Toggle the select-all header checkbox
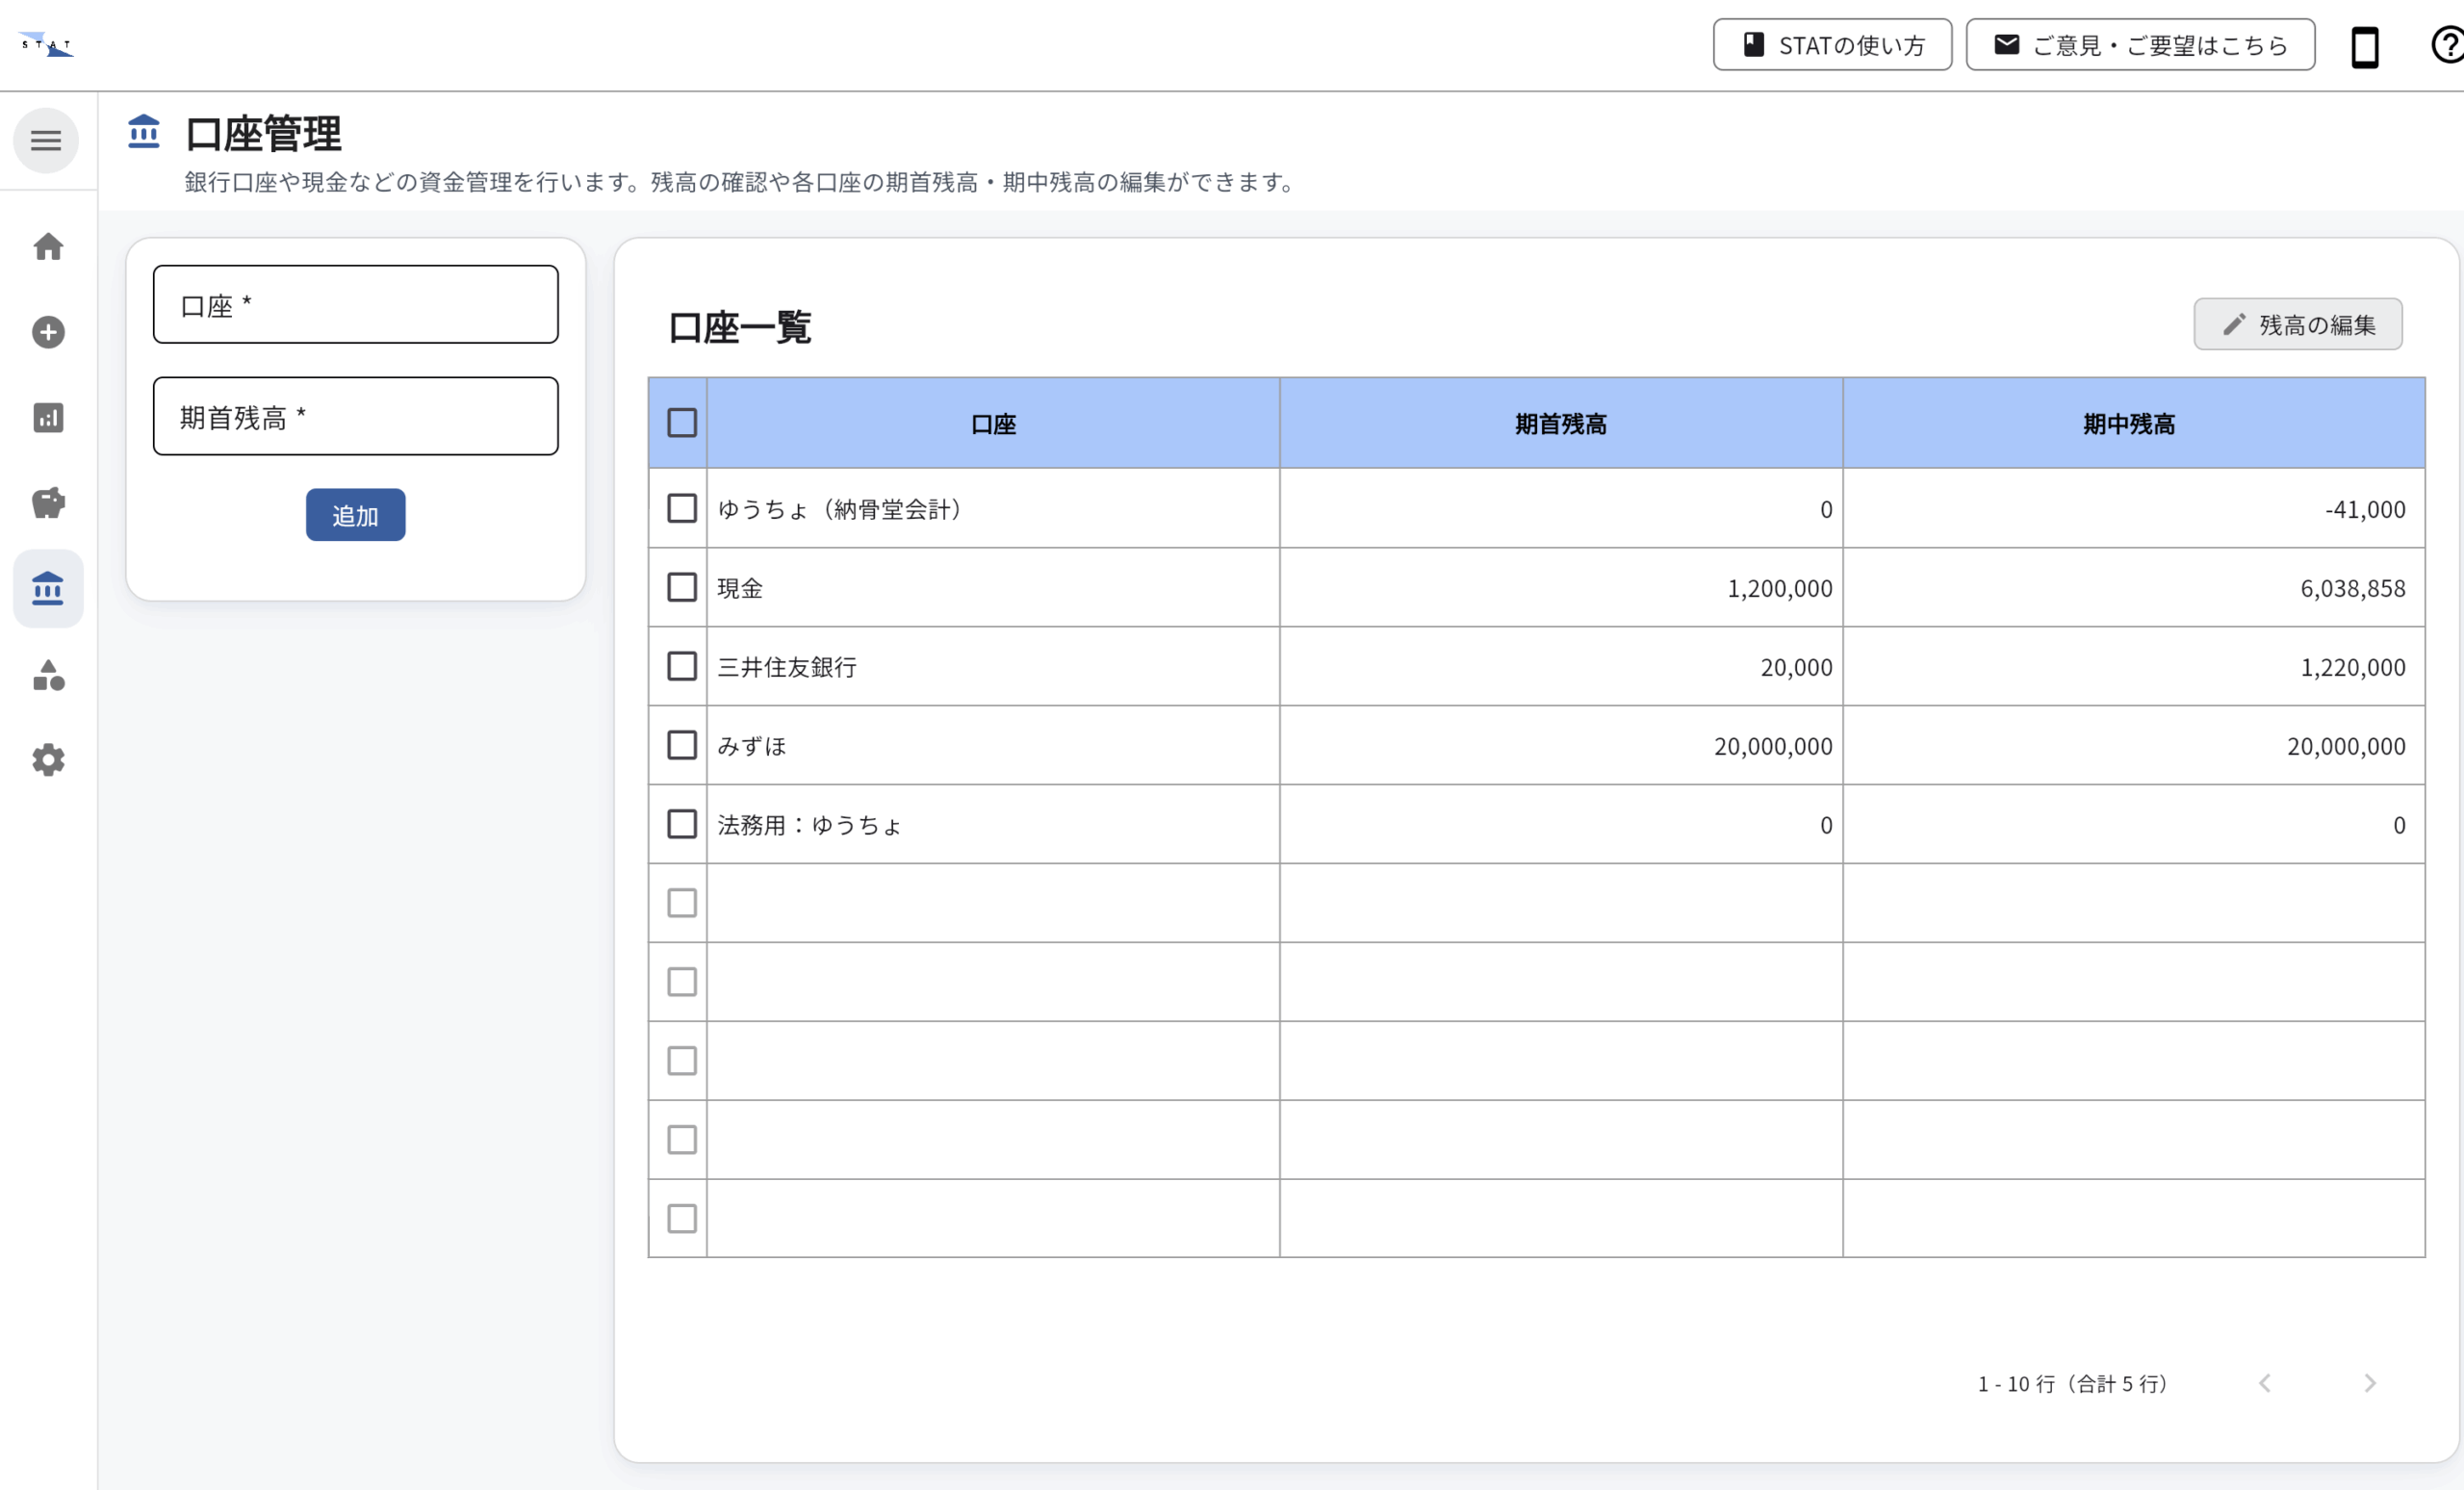The image size is (2464, 1490). coord(682,423)
